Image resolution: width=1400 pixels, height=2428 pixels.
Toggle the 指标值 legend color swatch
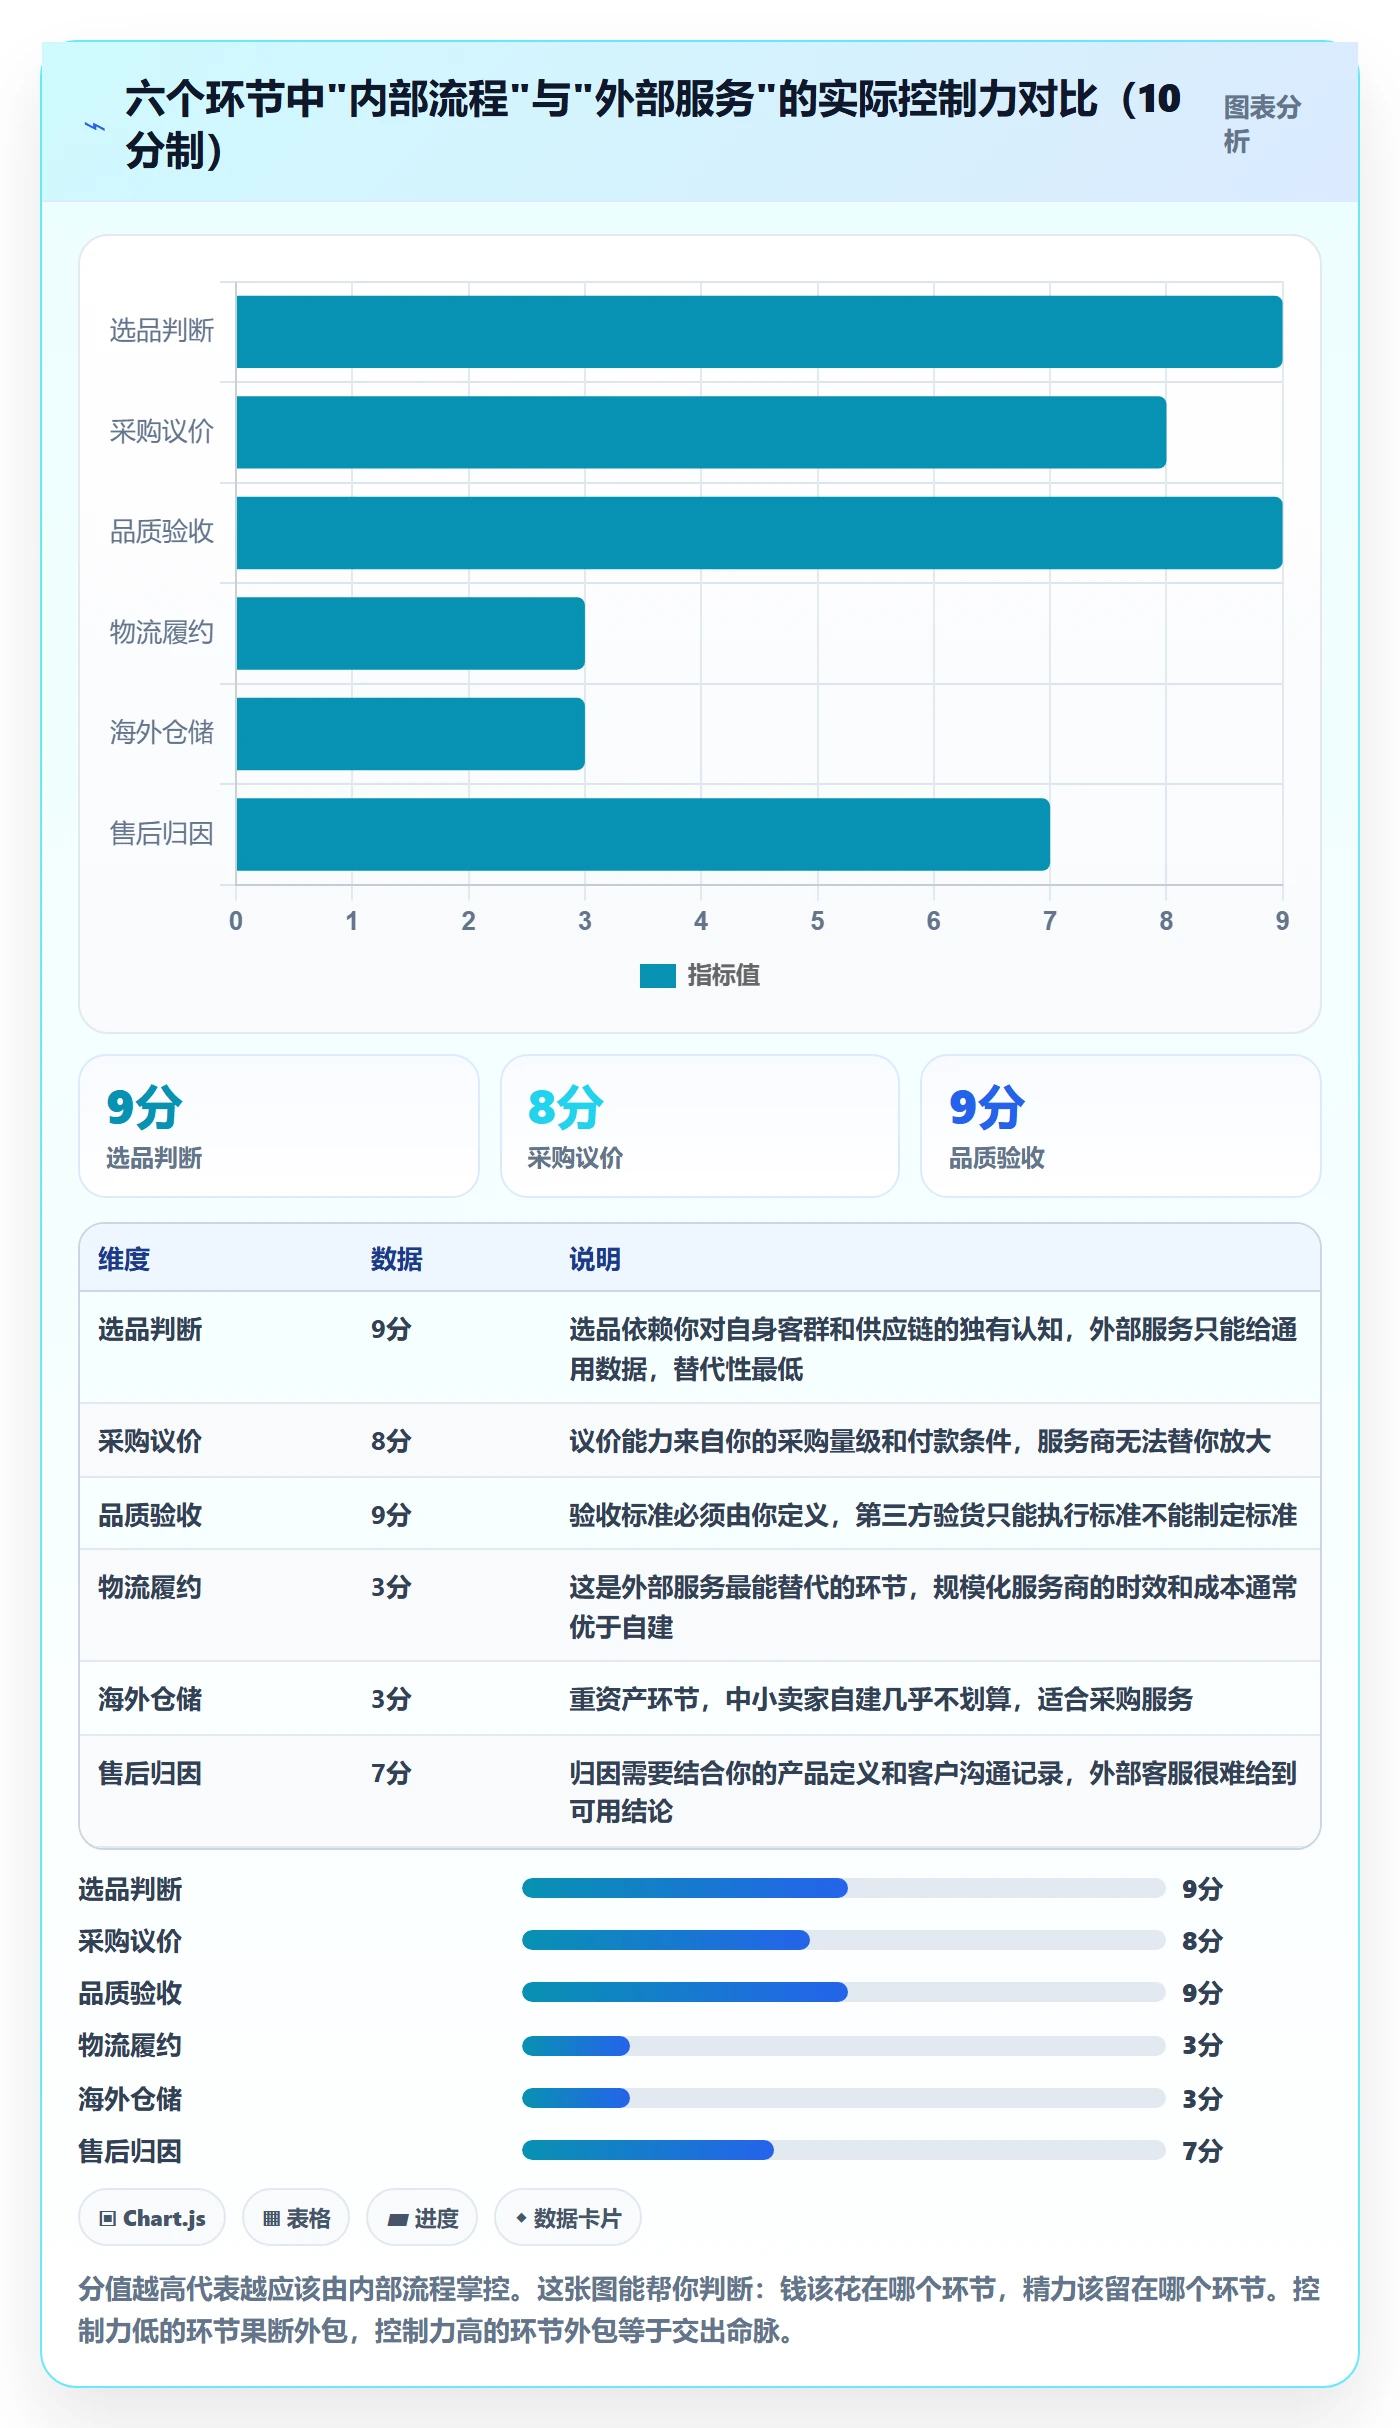pos(658,975)
